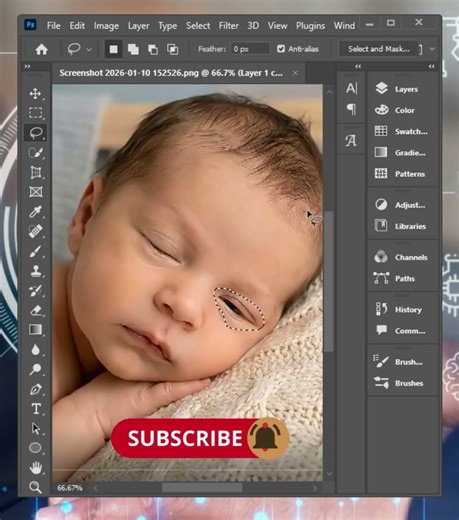The image size is (459, 520).
Task: Open the Select menu
Action: point(198,26)
